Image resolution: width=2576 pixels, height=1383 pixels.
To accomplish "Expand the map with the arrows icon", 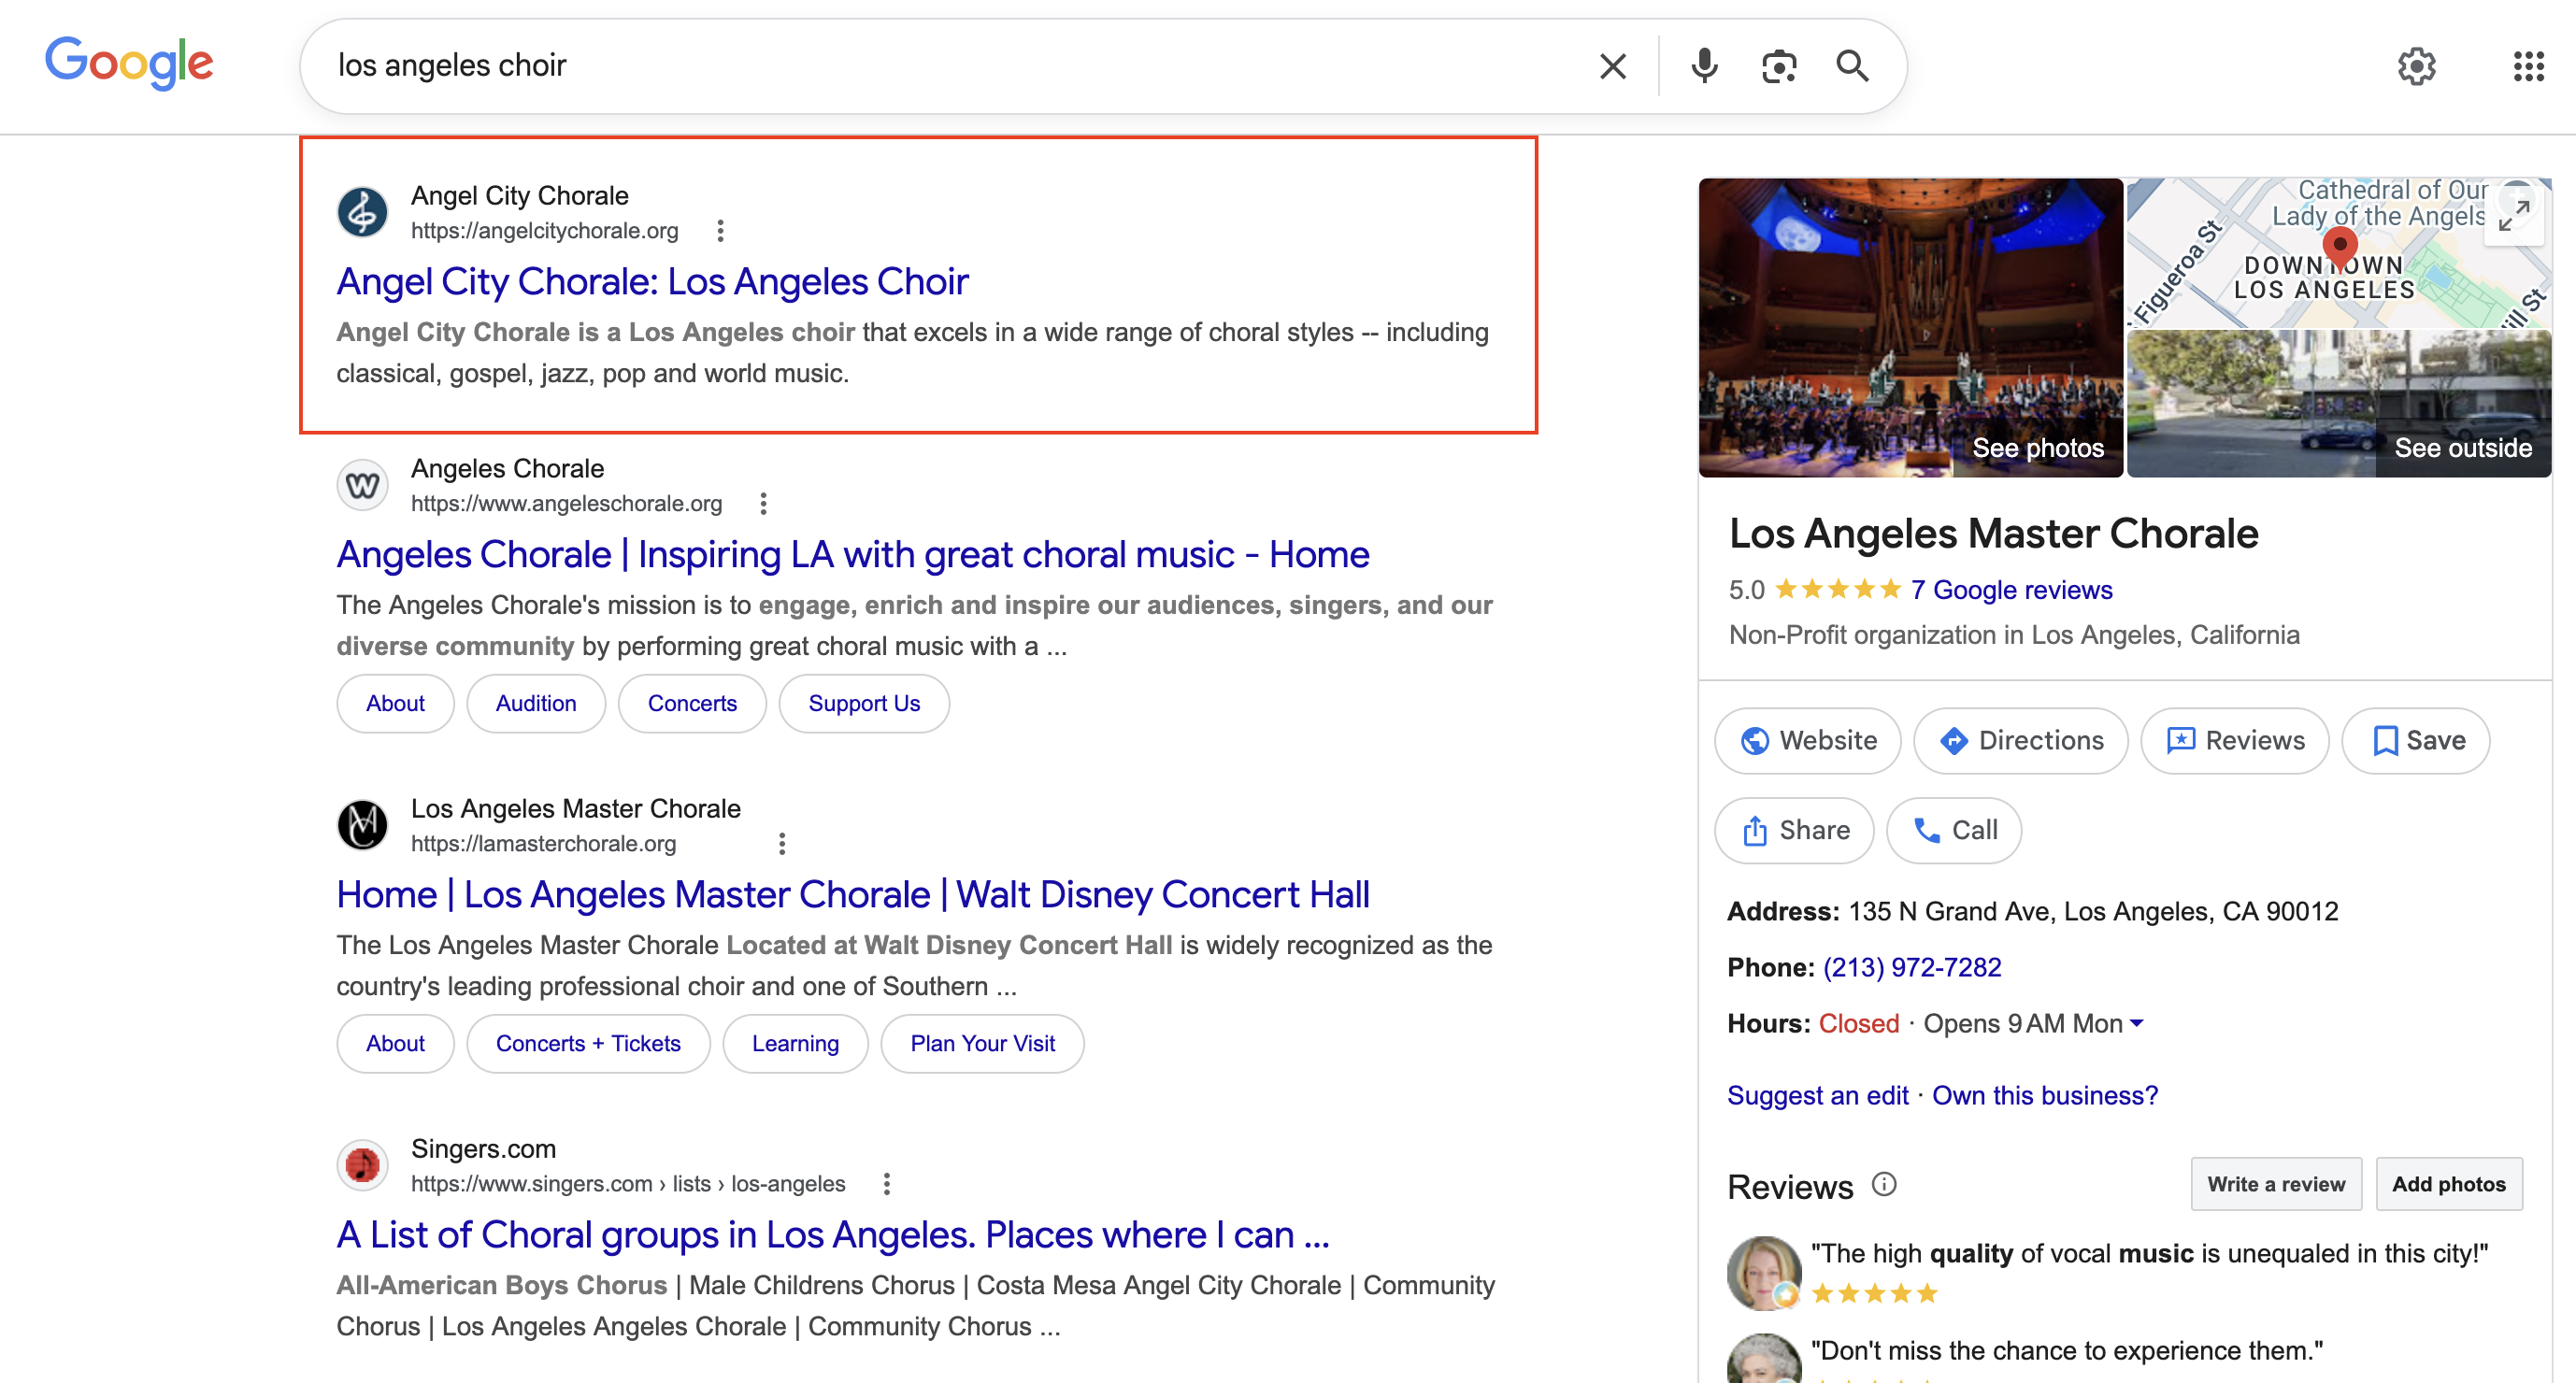I will point(2513,215).
